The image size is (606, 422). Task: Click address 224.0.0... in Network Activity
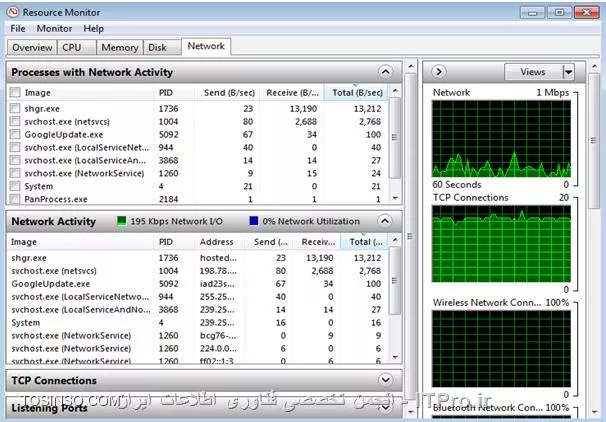[218, 349]
